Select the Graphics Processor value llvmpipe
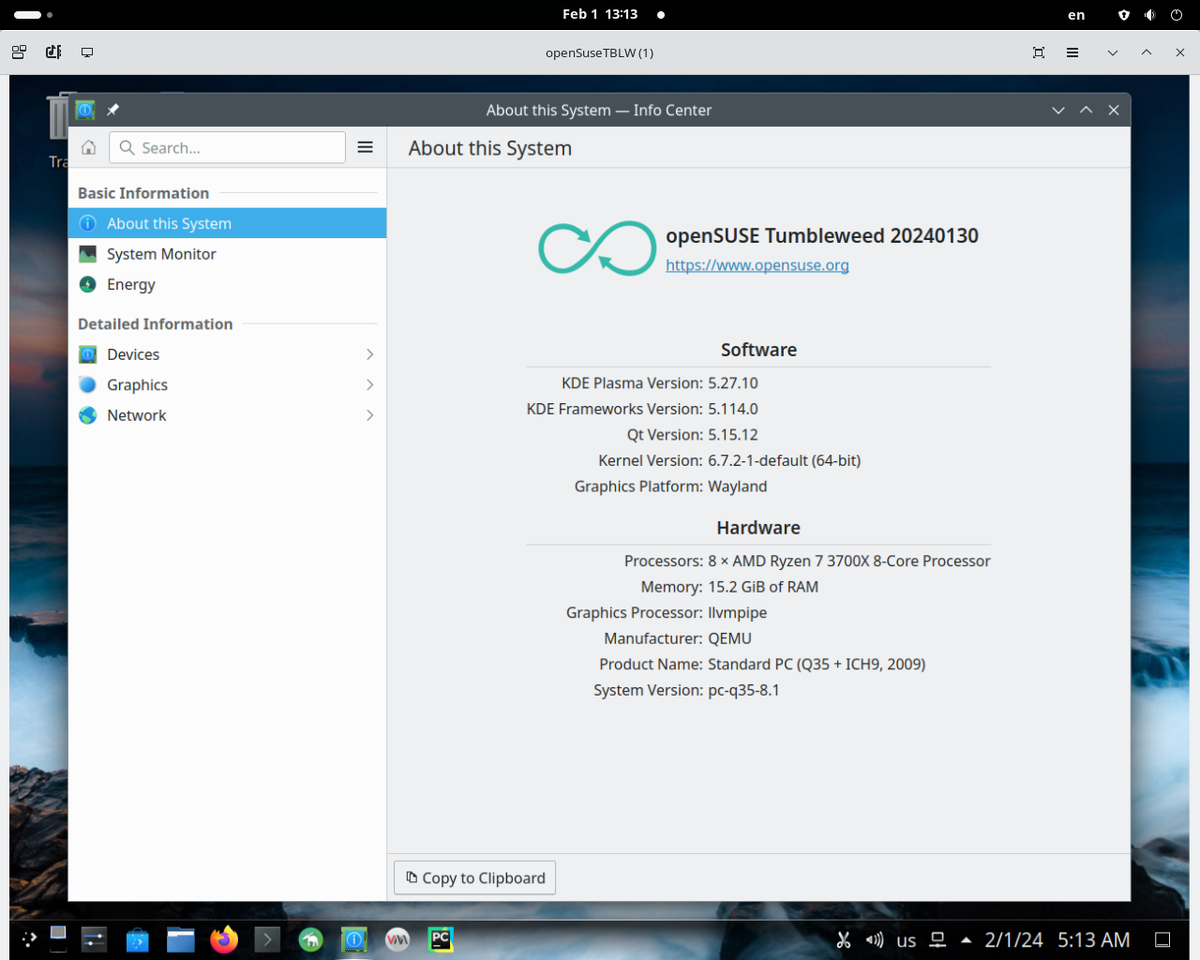Image resolution: width=1200 pixels, height=960 pixels. [737, 613]
